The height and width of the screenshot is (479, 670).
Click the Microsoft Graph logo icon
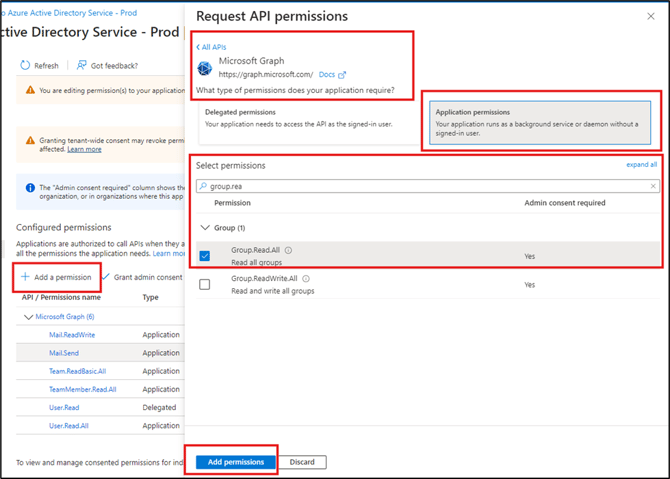tap(205, 68)
